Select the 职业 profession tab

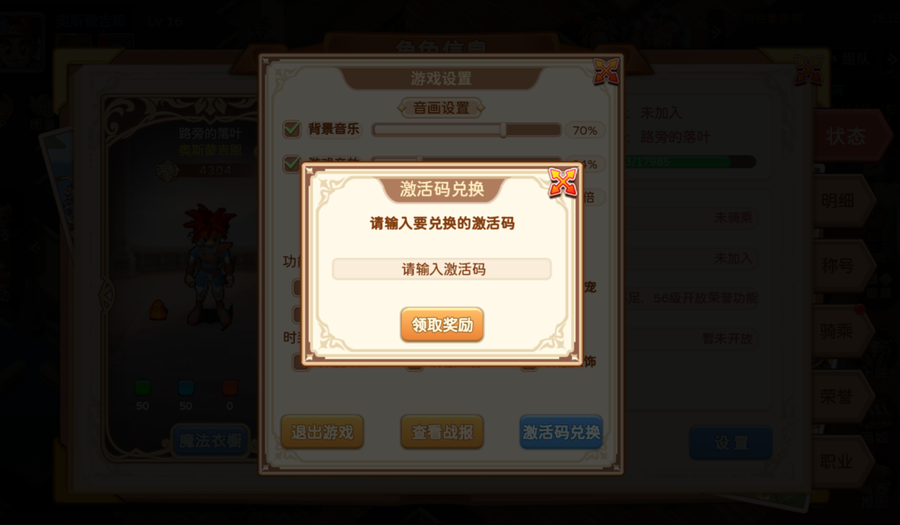pyautogui.click(x=841, y=462)
